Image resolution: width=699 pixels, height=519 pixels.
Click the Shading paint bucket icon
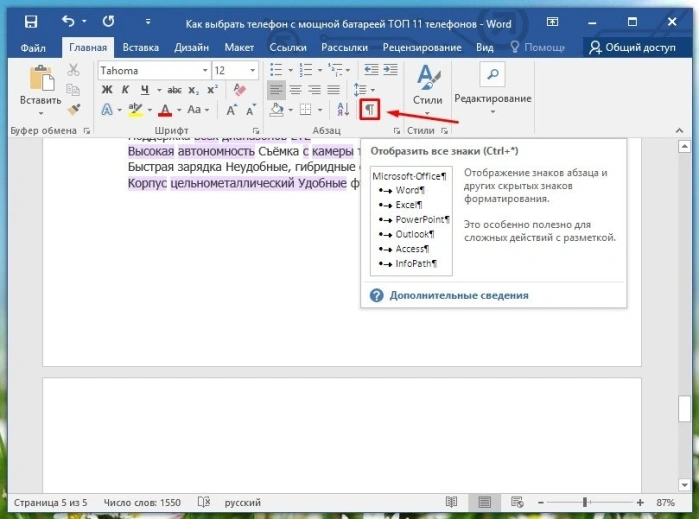277,109
